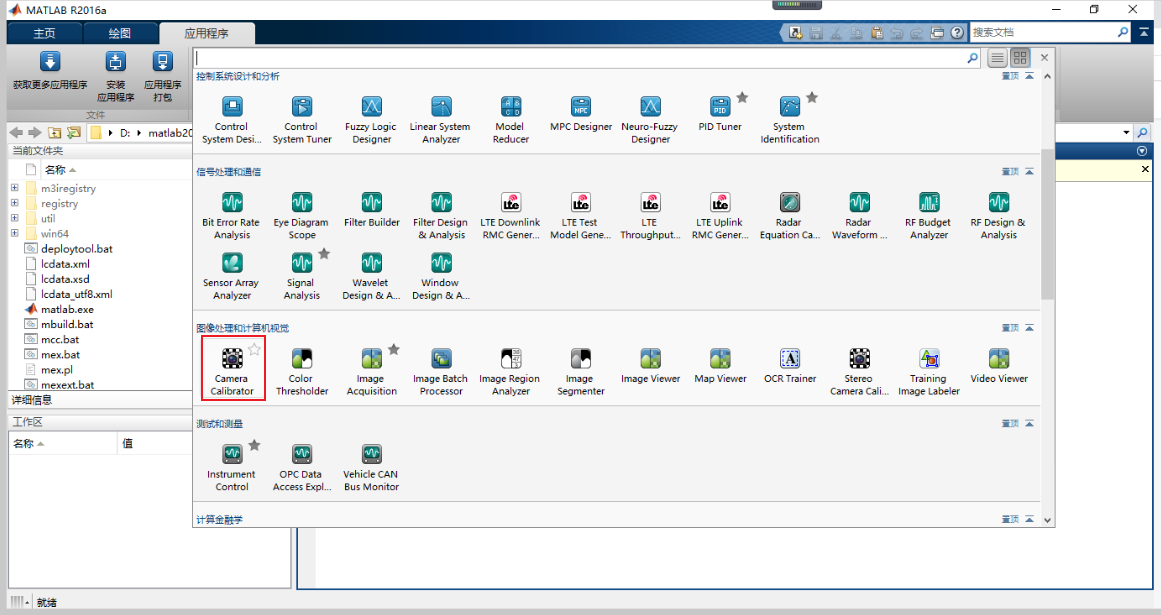Screen dimensions: 1161x615
Task: Toggle favorite star on Instrument Control
Action: [254, 445]
